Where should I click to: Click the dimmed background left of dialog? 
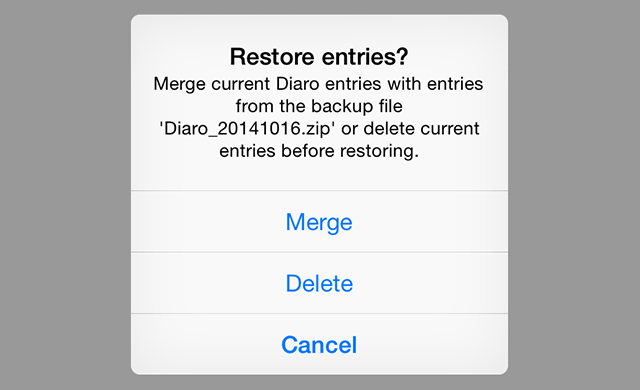(x=65, y=195)
